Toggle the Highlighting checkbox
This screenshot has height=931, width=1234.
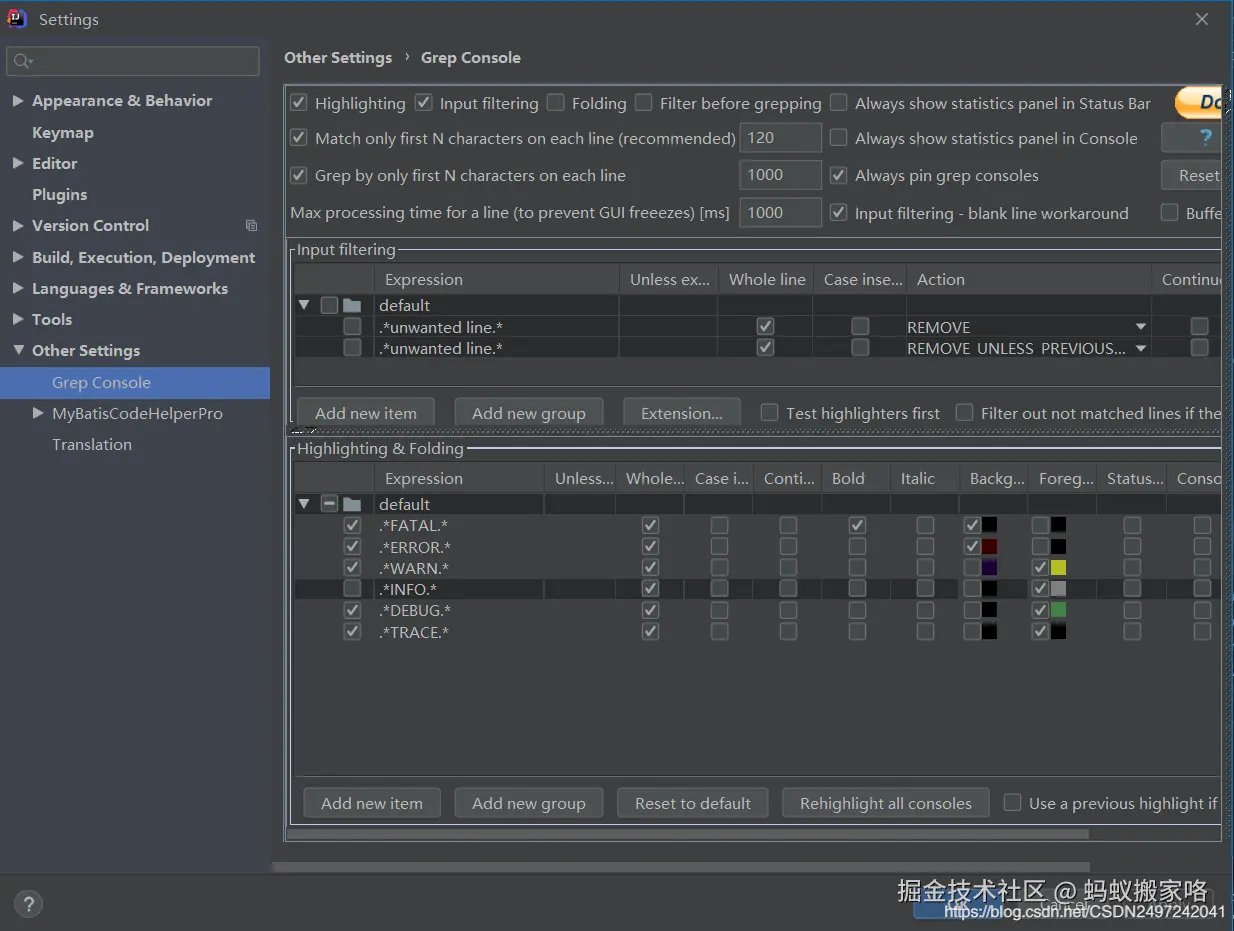pos(299,103)
